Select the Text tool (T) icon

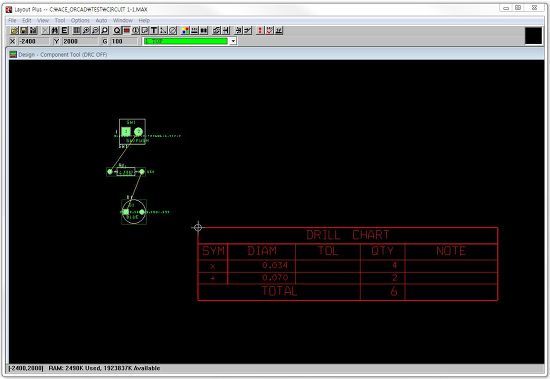click(x=154, y=31)
